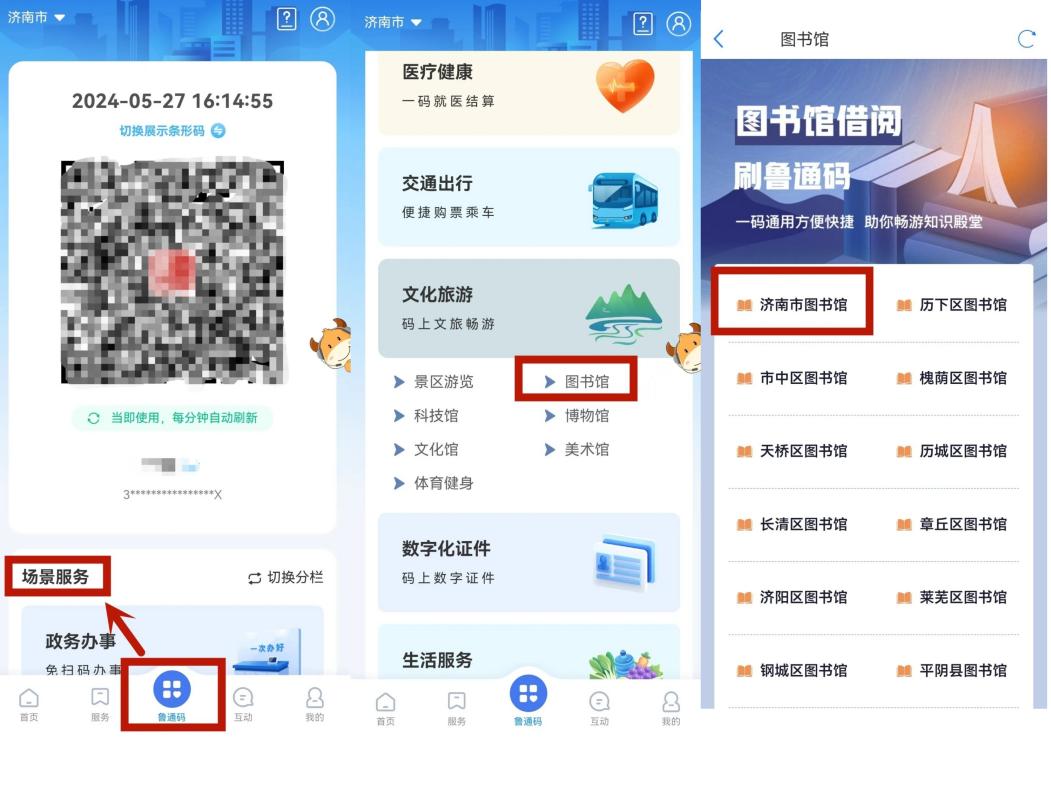Screen dimensions: 1051x788
Task: Click the heart icon of 医疗健康
Action: 625,86
